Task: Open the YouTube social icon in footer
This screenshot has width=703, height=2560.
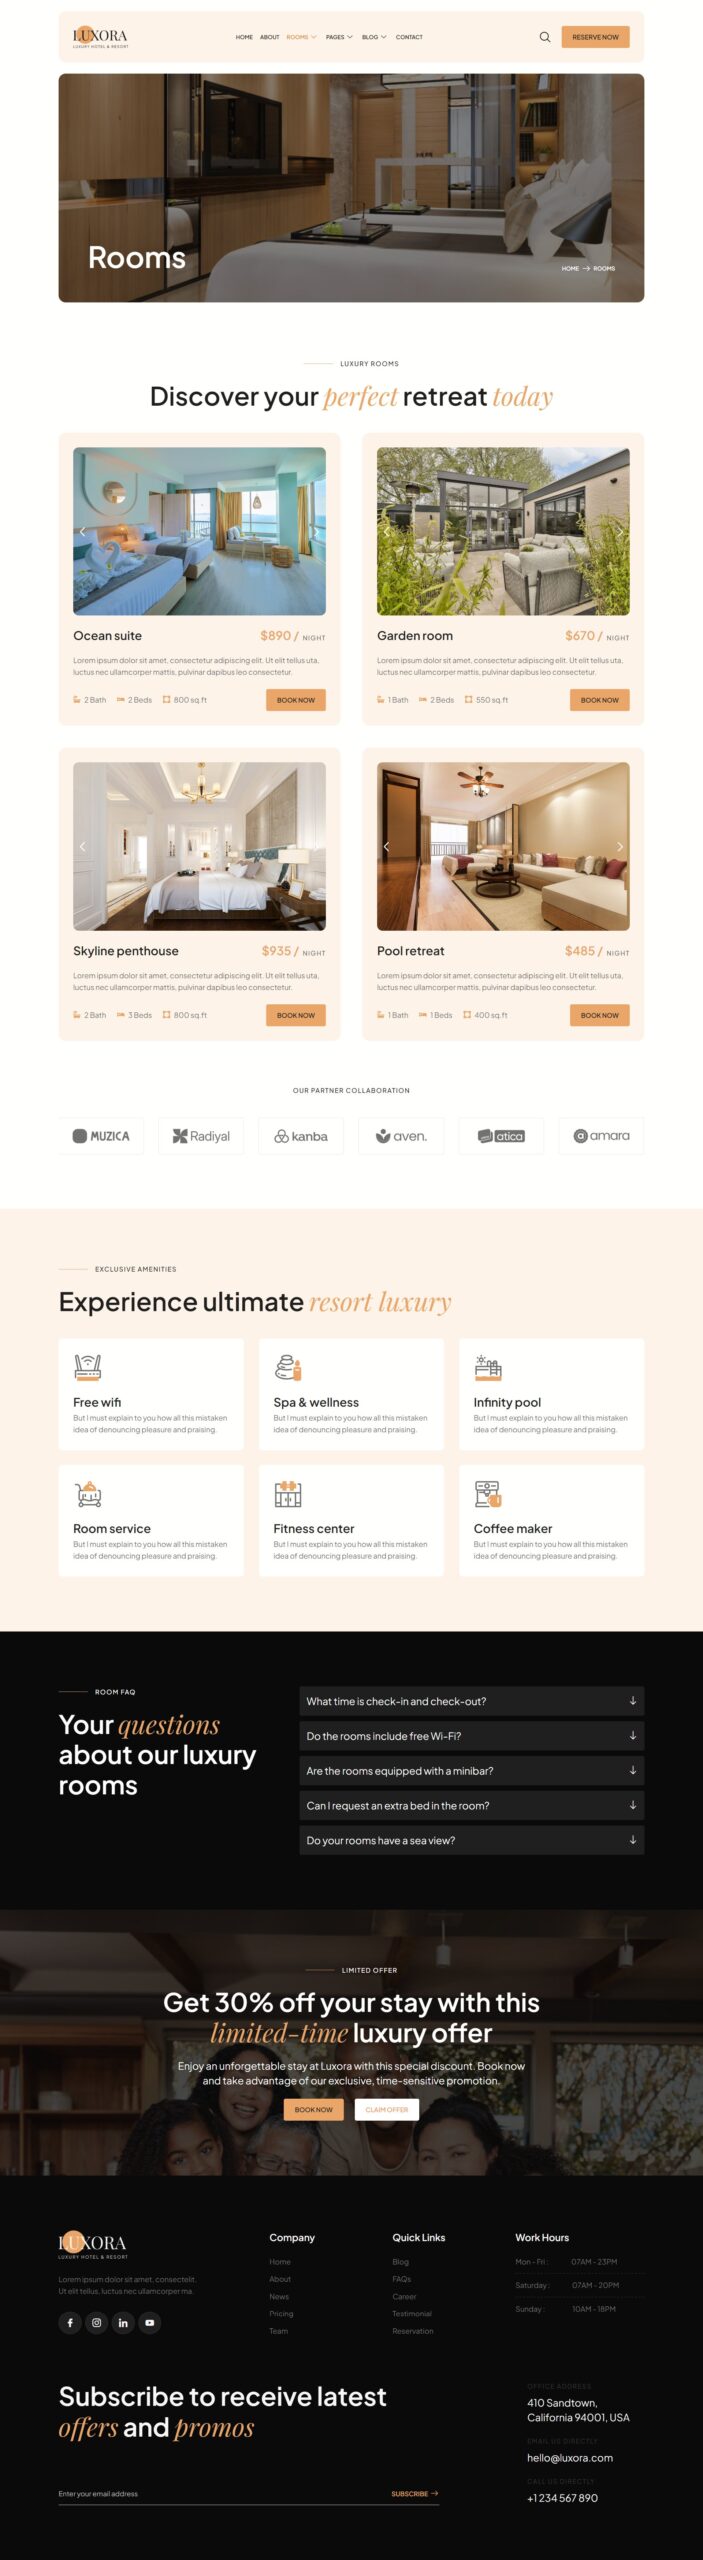Action: pyautogui.click(x=150, y=2322)
